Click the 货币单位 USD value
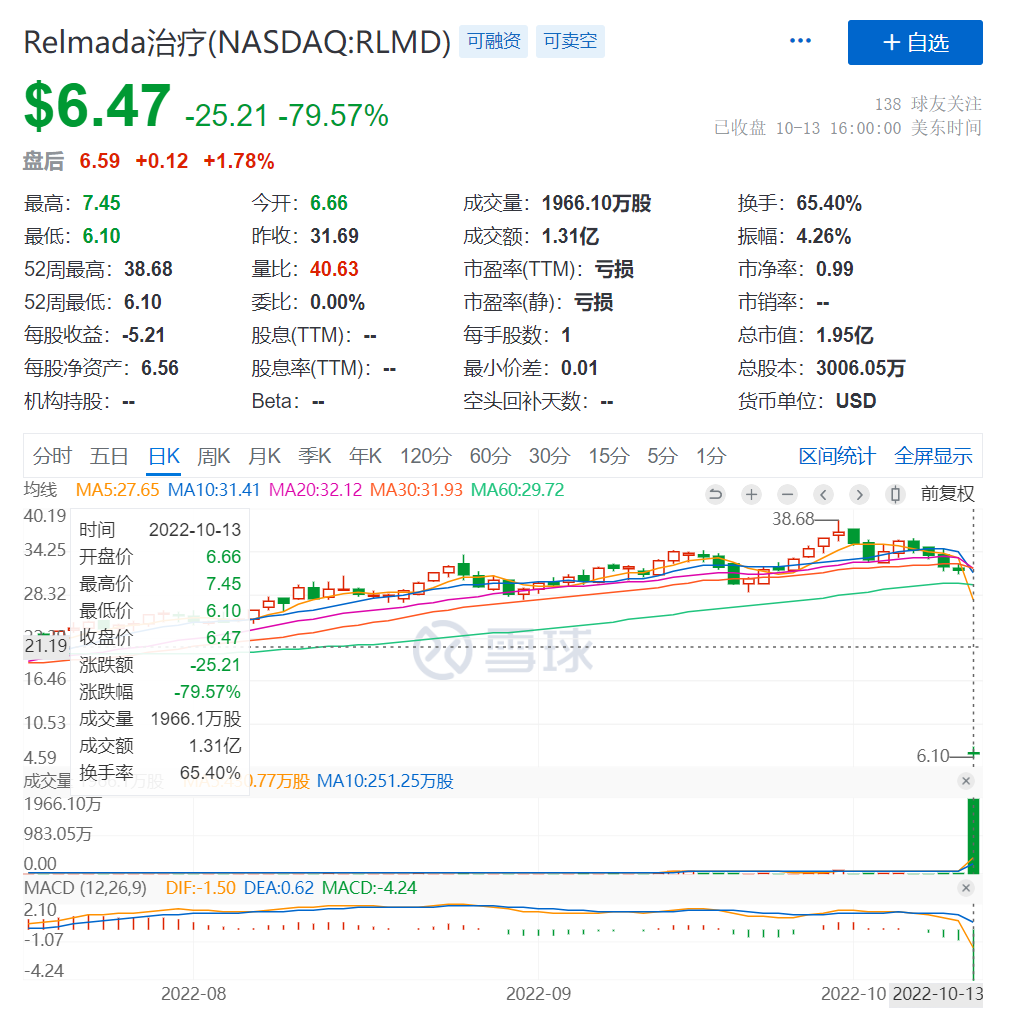This screenshot has width=1015, height=1010. pyautogui.click(x=856, y=401)
